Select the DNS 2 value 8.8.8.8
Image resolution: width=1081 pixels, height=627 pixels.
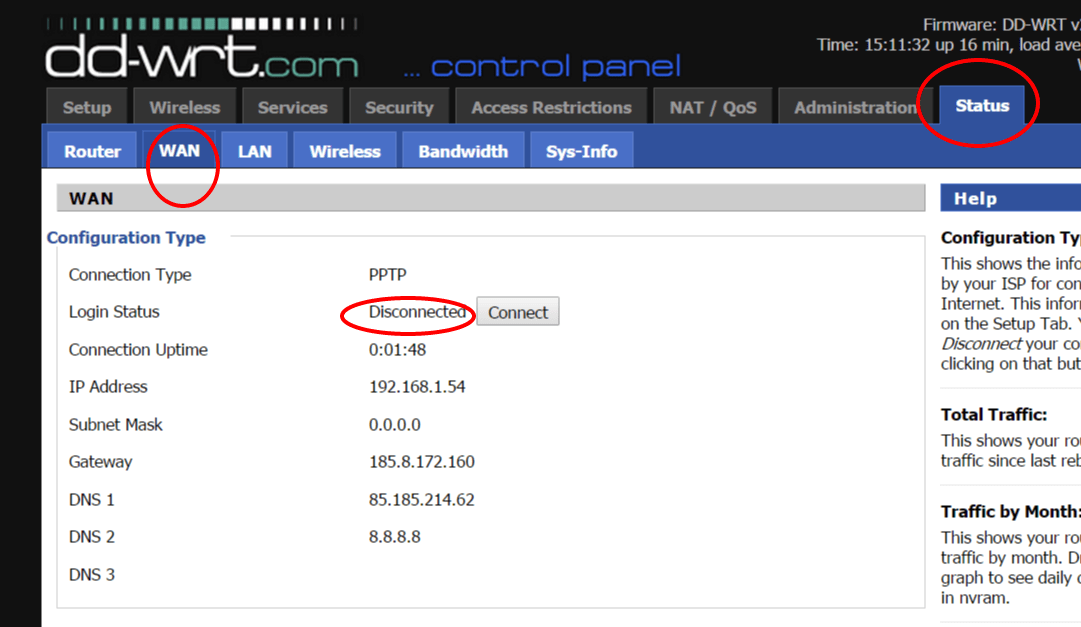[394, 537]
